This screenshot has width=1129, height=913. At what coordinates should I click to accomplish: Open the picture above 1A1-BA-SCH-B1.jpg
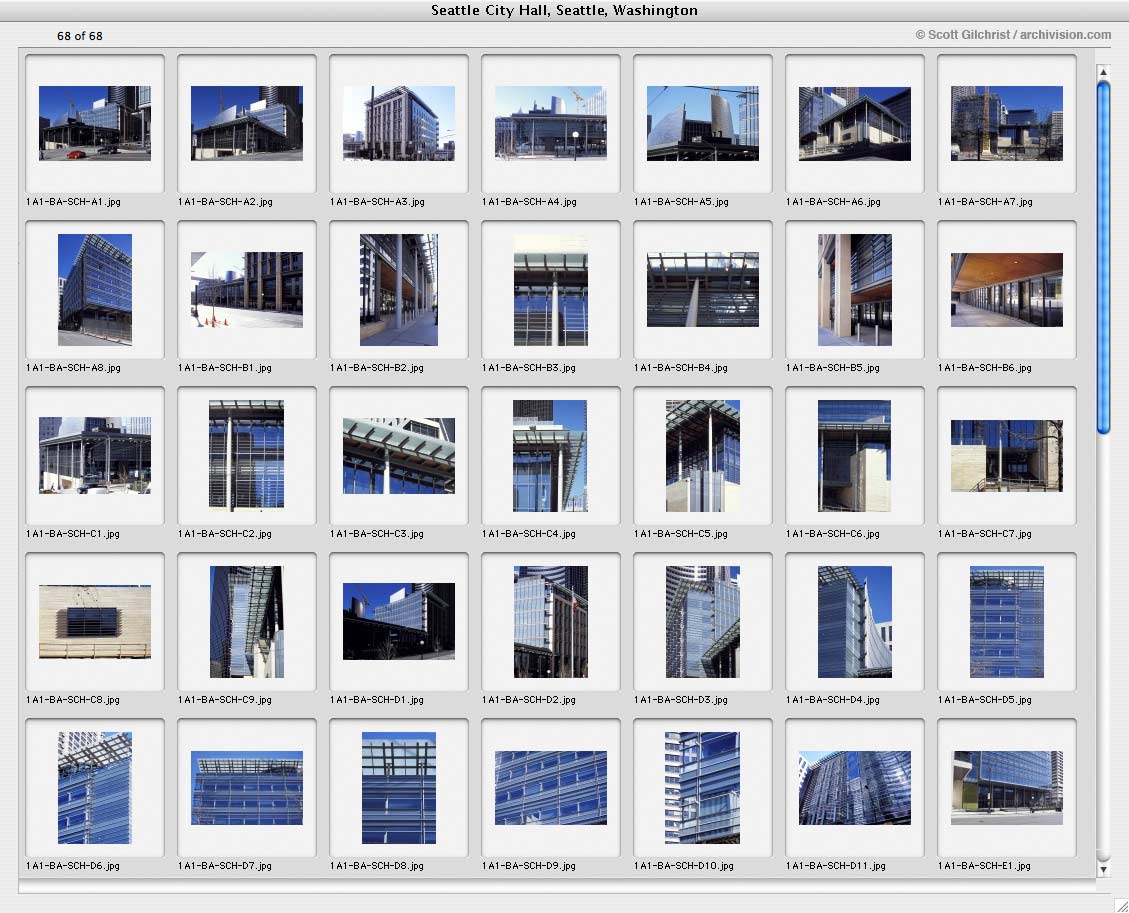[x=247, y=289]
